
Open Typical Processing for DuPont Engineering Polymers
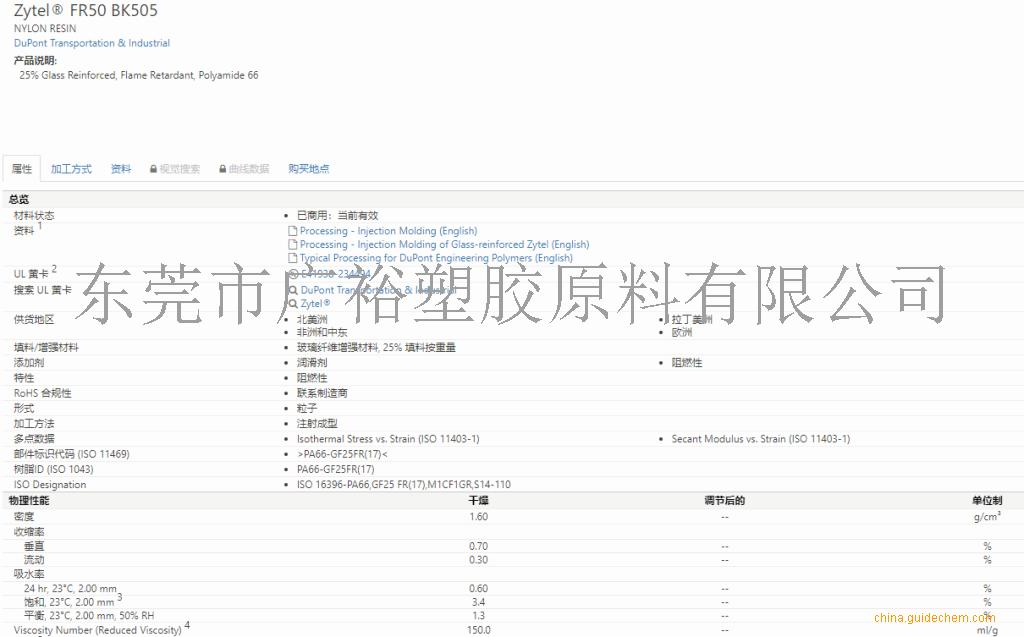[x=436, y=258]
